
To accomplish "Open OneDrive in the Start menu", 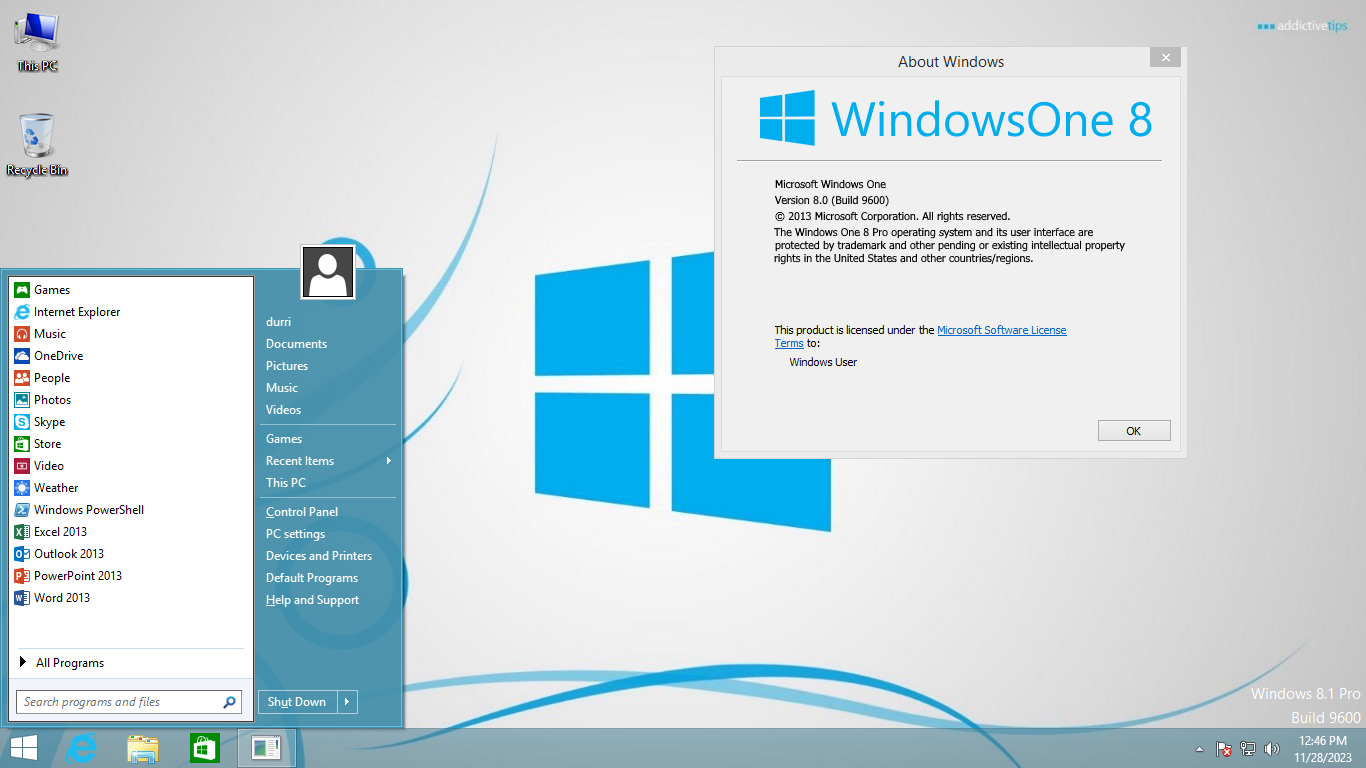I will pos(131,356).
